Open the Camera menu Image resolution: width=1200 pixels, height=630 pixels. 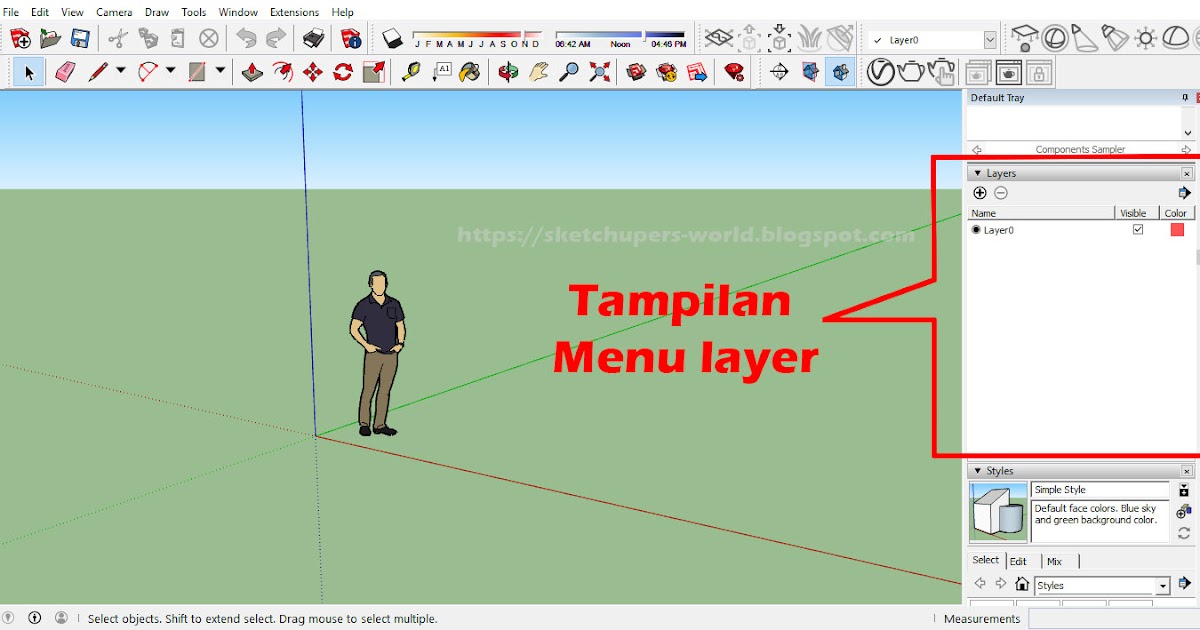[114, 12]
